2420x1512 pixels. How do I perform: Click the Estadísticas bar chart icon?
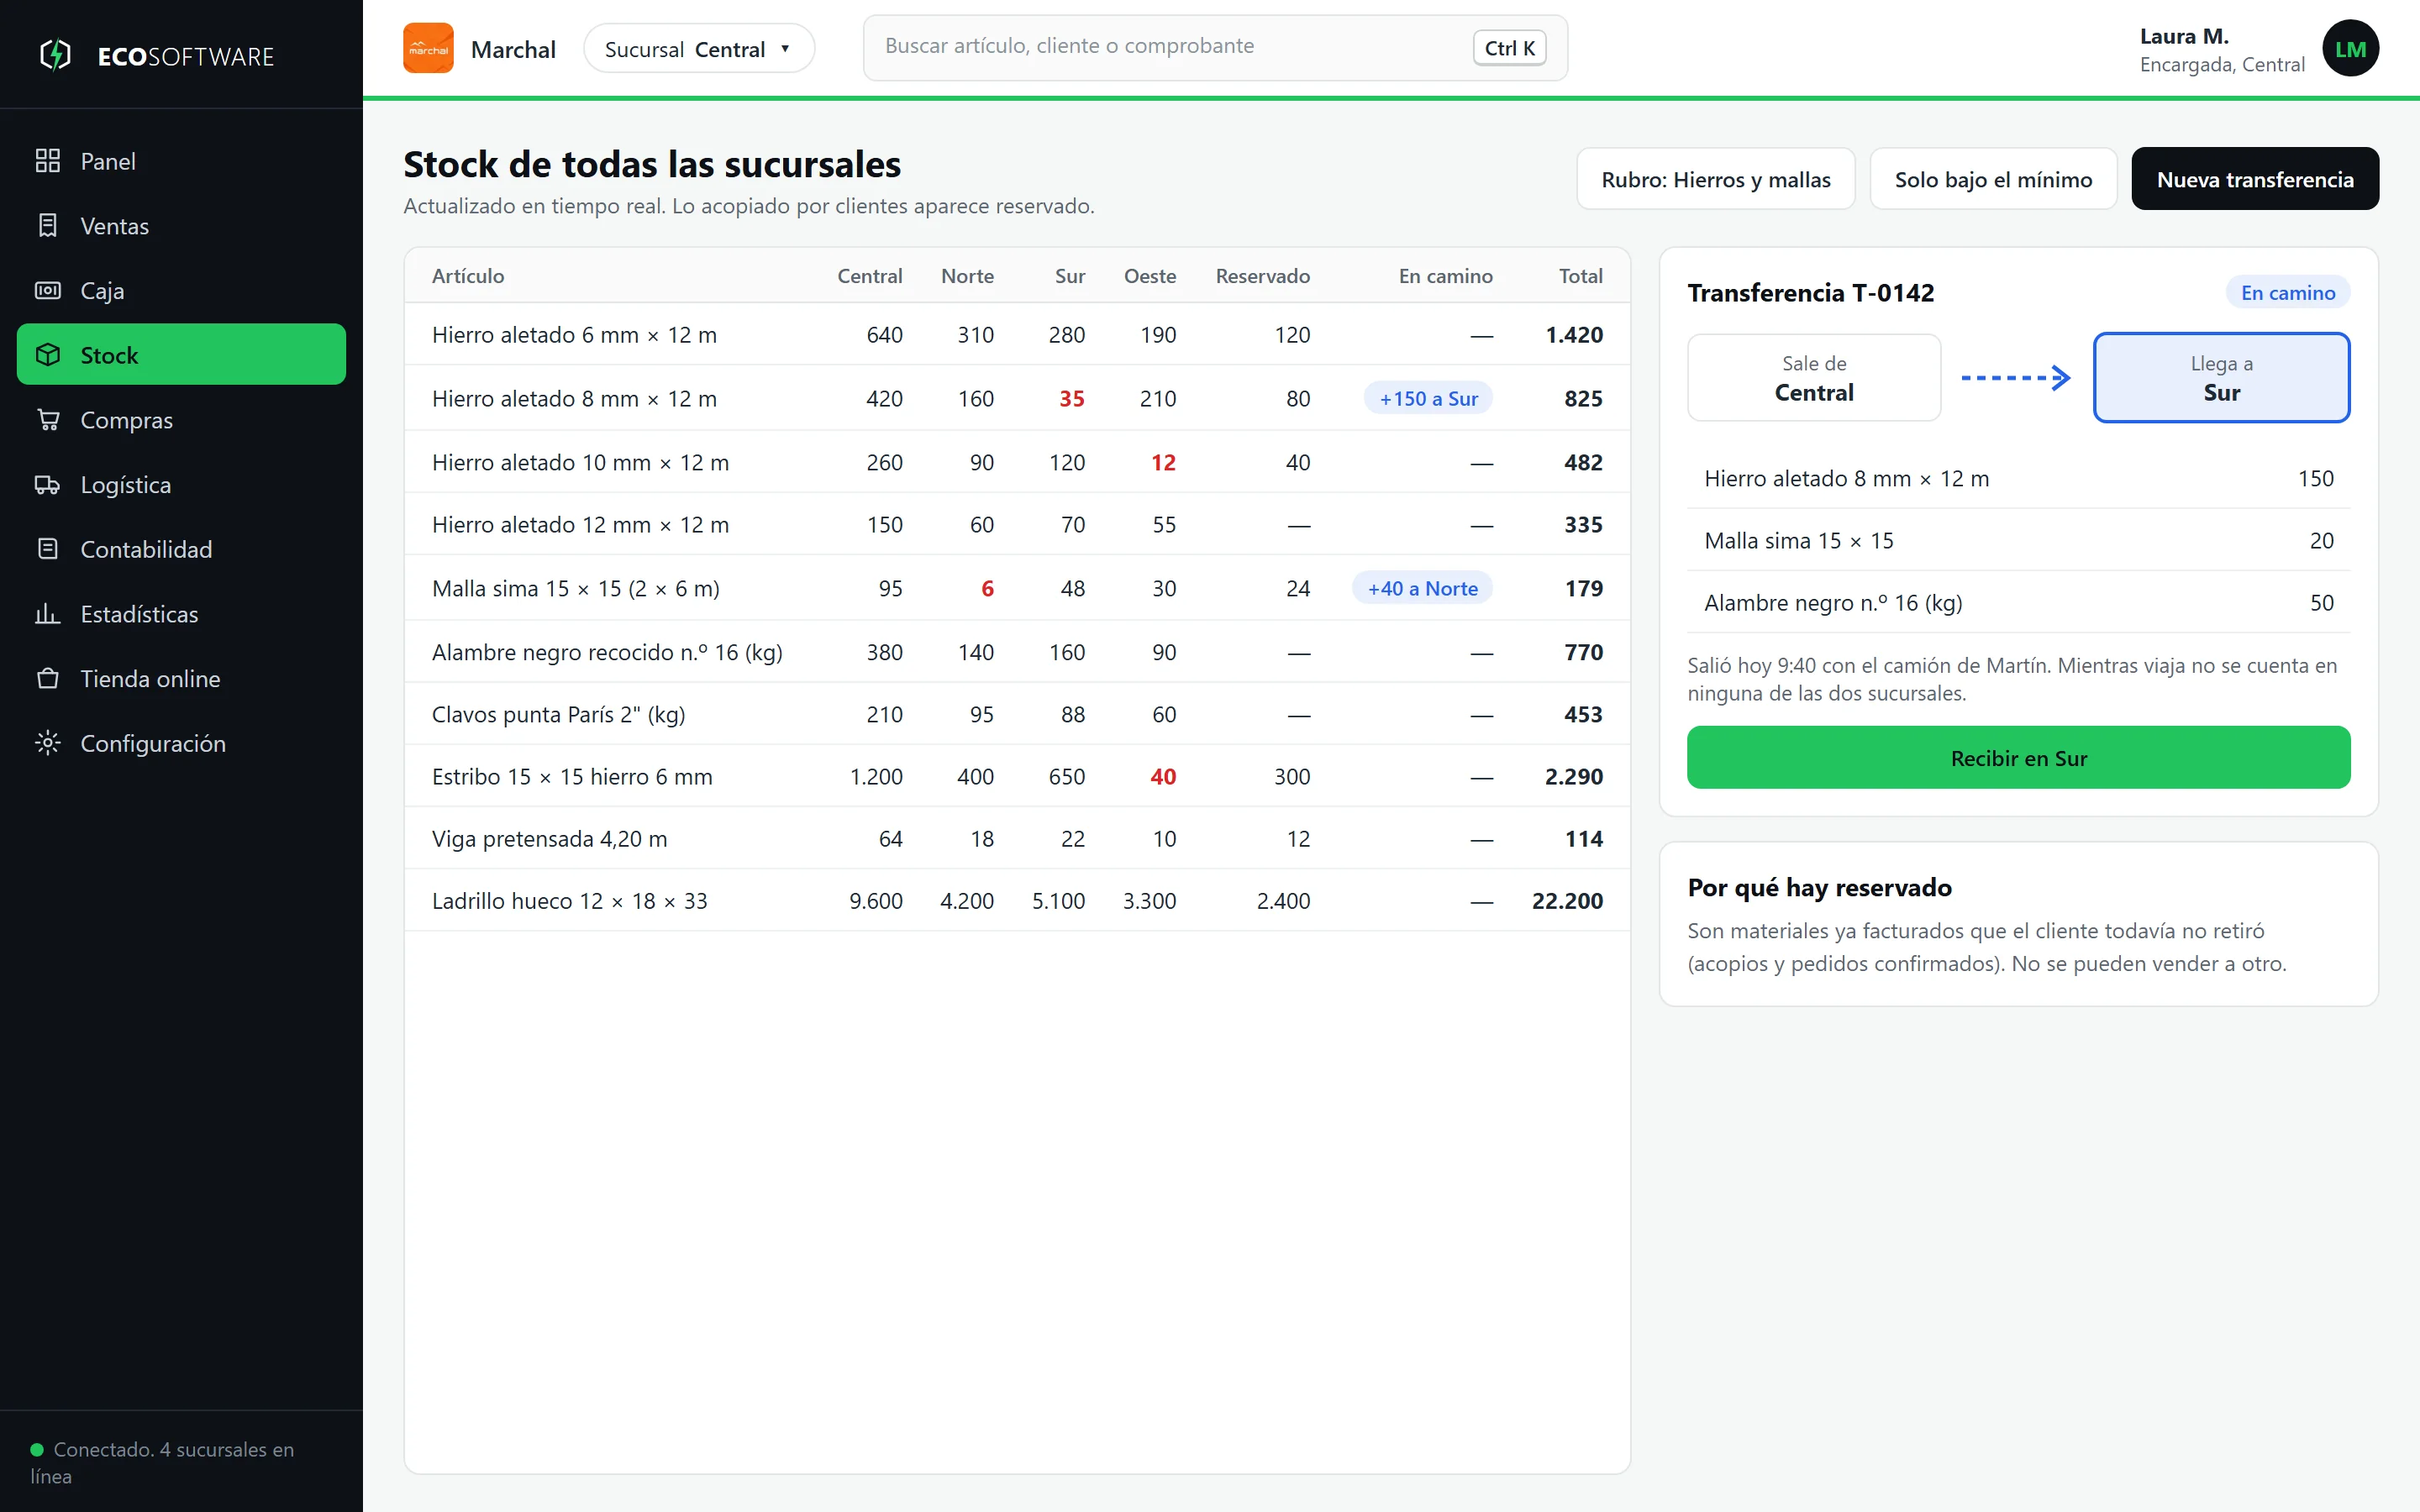[x=47, y=614]
